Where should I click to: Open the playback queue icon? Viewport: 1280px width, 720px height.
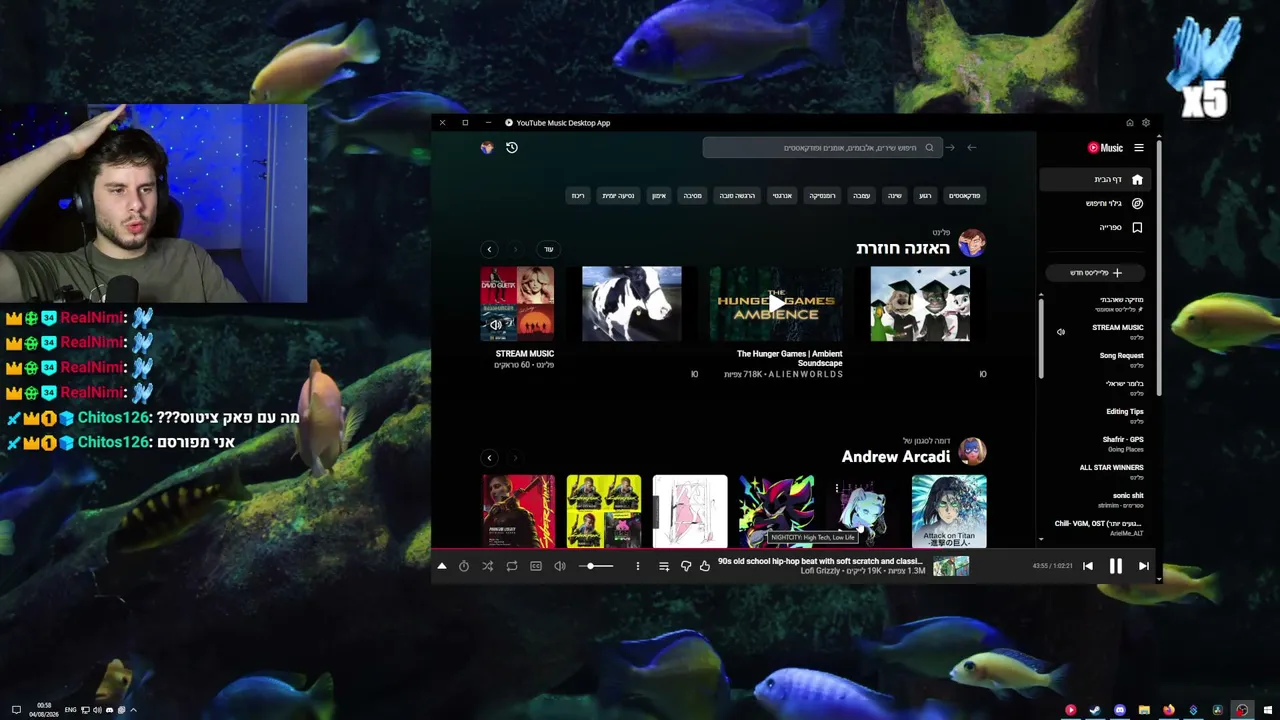click(664, 566)
